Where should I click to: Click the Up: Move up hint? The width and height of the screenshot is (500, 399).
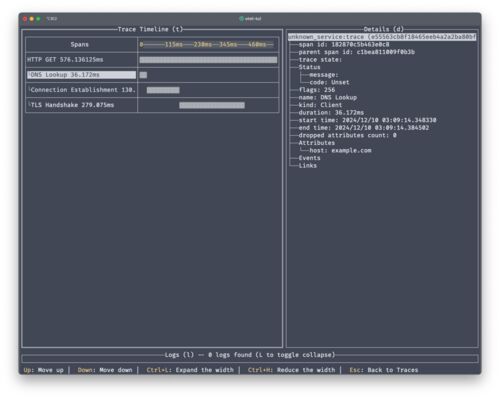point(44,370)
